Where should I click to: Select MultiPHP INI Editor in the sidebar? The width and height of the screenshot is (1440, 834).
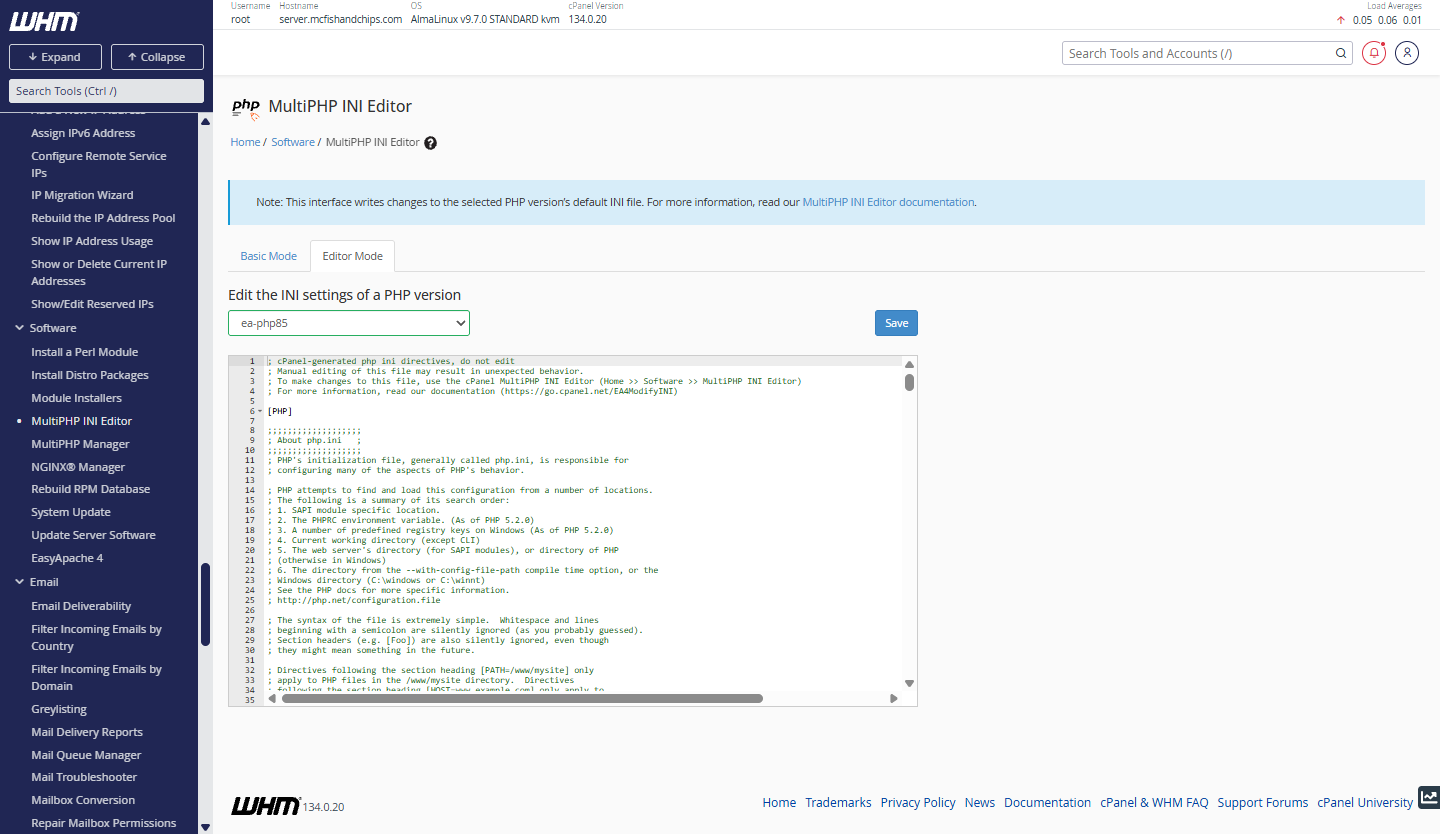[x=81, y=421]
